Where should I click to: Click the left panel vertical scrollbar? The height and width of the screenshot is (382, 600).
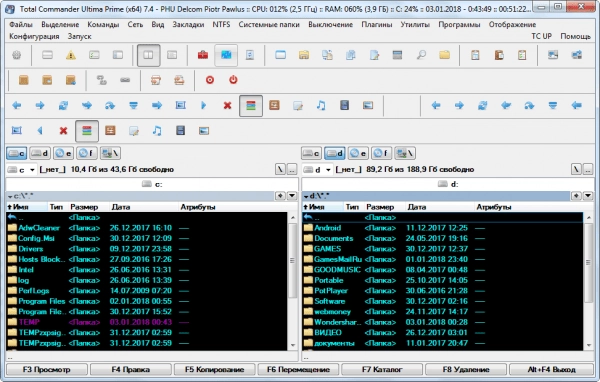pos(293,281)
